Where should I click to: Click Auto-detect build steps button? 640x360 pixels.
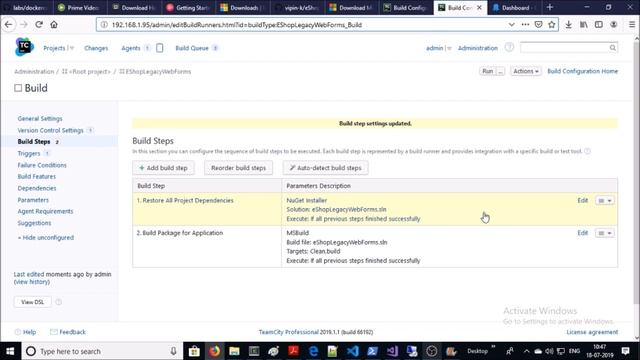point(325,168)
